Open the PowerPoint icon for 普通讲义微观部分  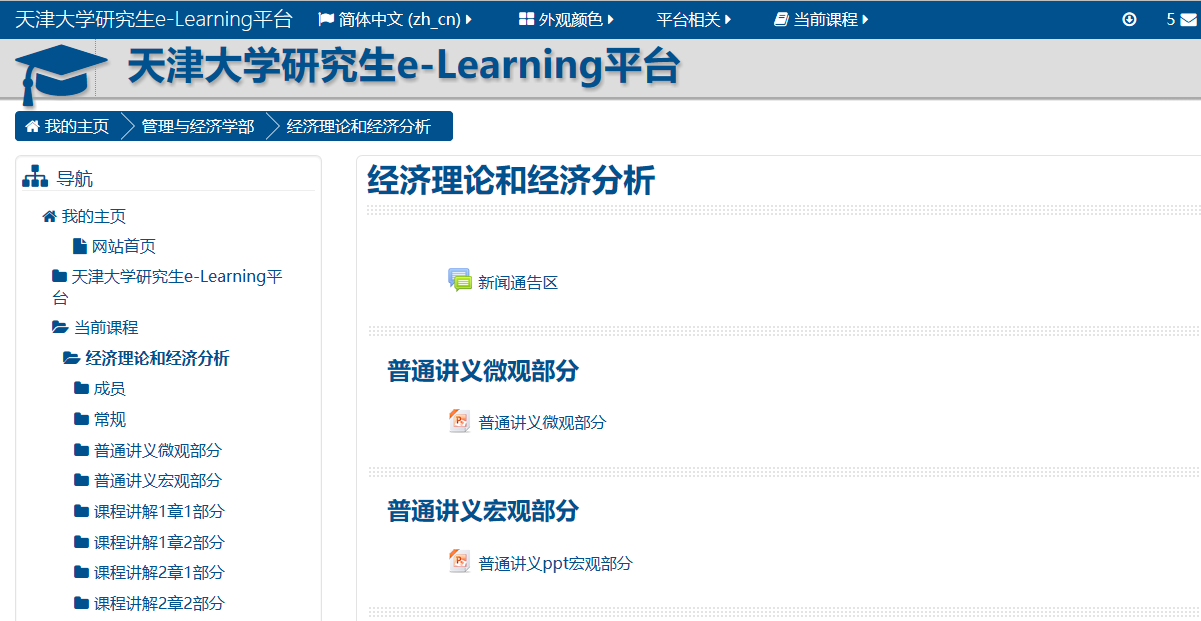point(459,421)
